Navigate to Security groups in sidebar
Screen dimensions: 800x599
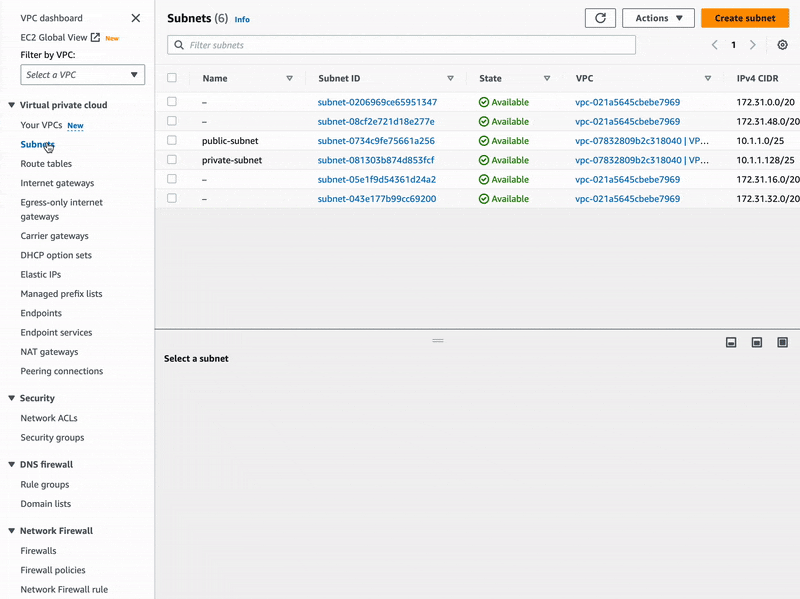click(52, 438)
